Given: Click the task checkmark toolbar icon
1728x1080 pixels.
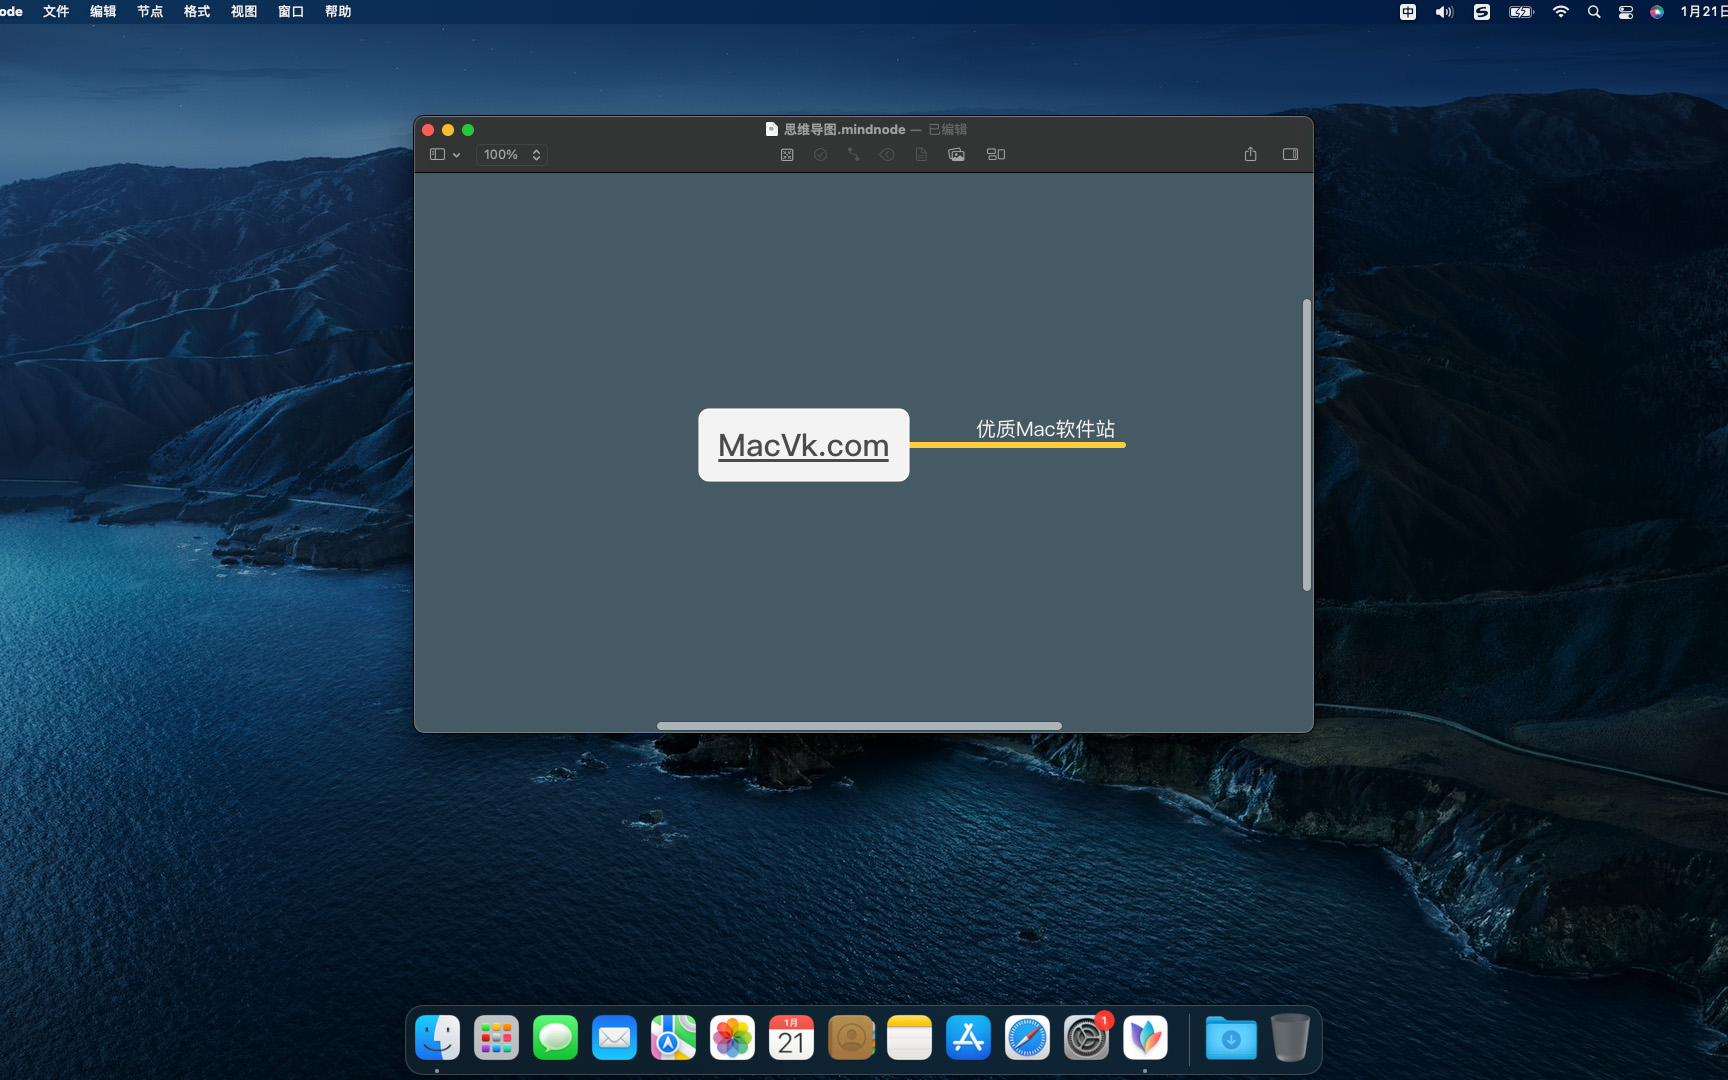Looking at the screenshot, I should (820, 155).
